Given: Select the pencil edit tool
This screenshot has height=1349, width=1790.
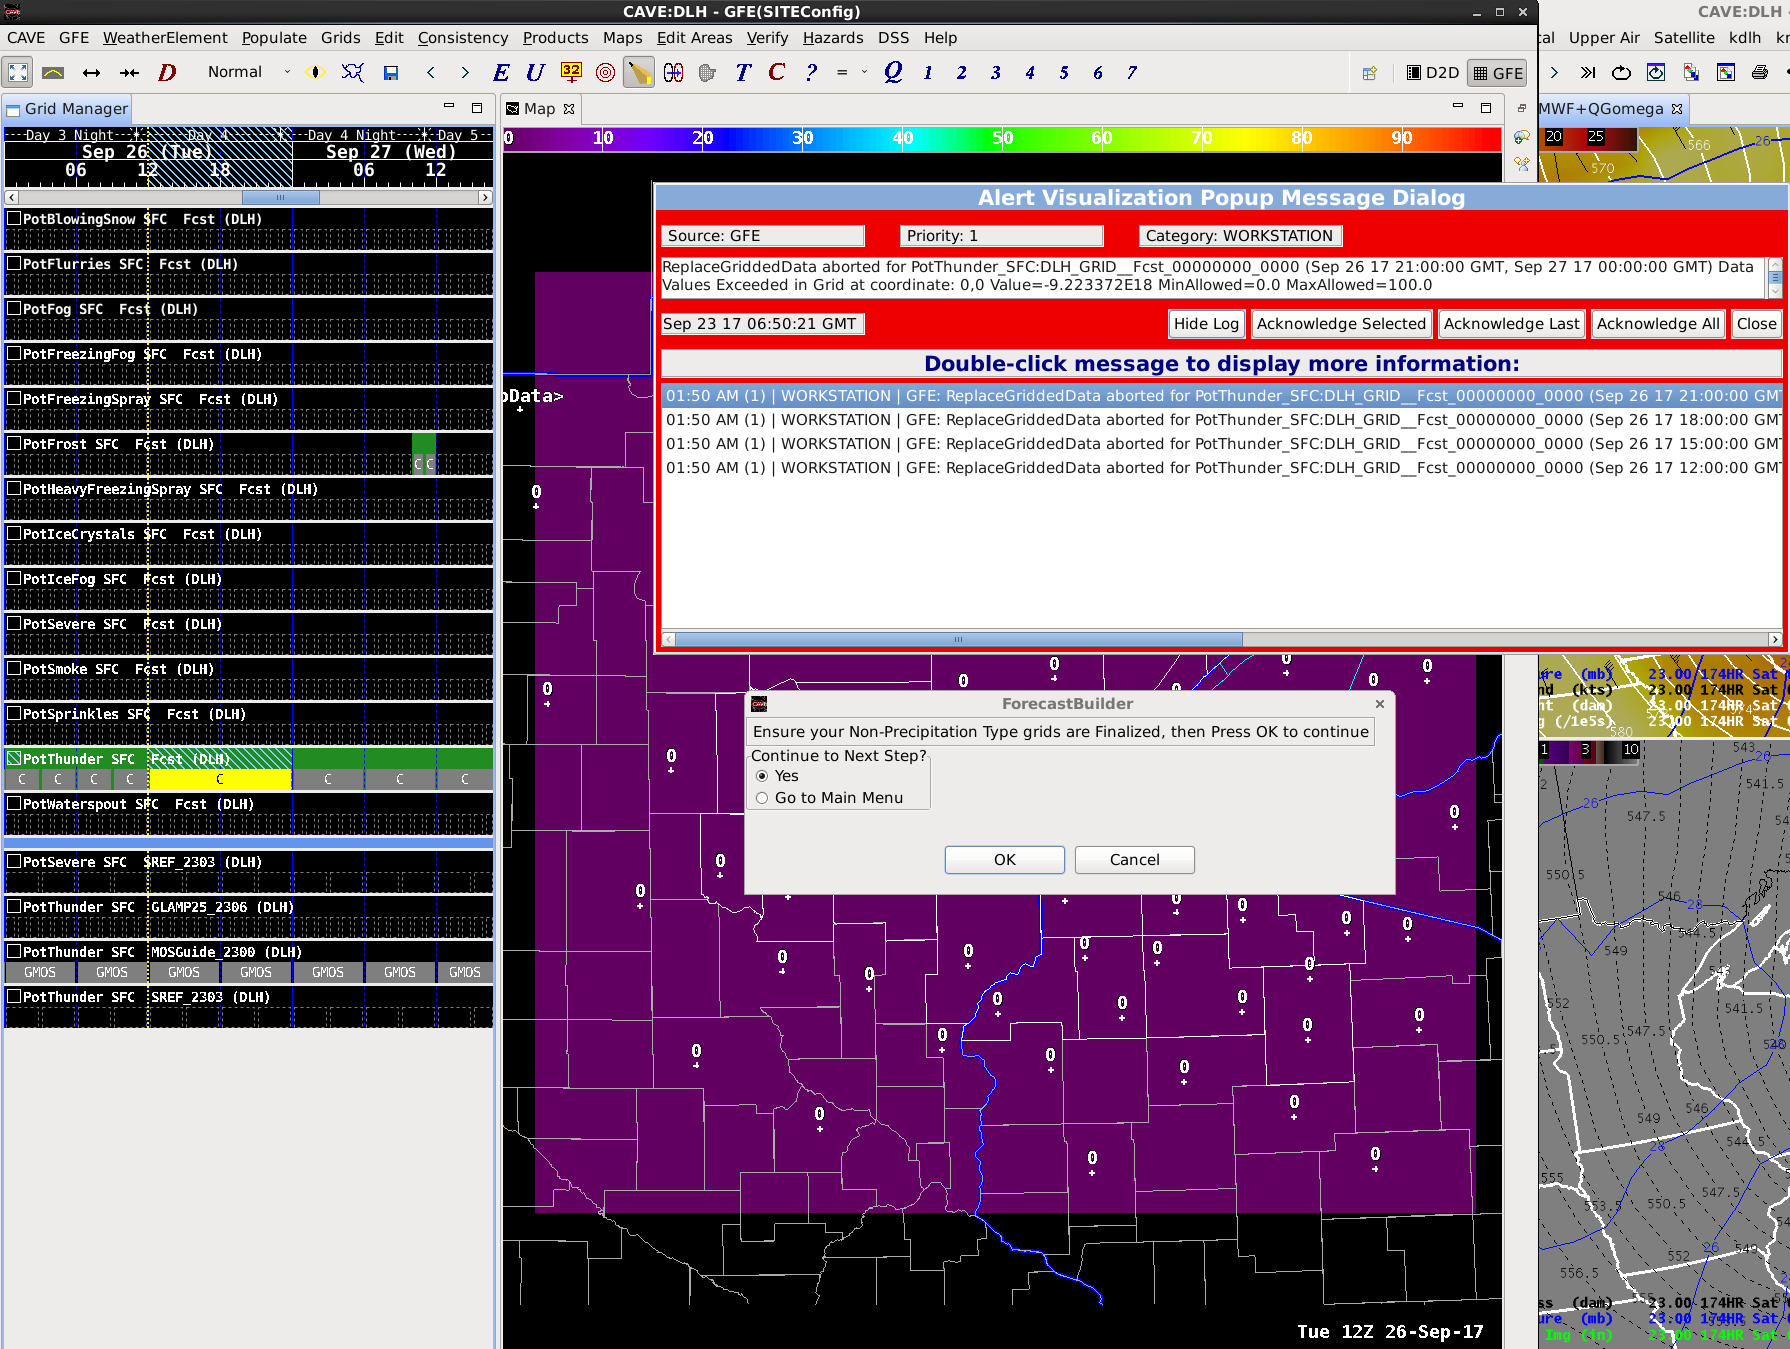Looking at the screenshot, I should coord(639,73).
